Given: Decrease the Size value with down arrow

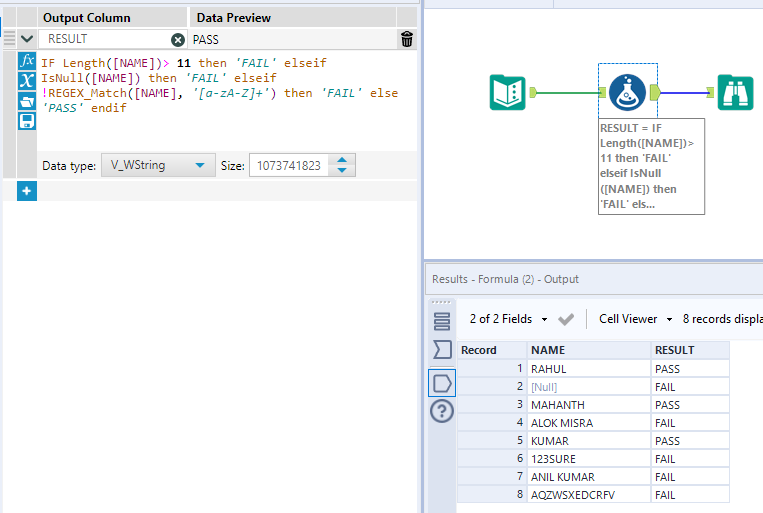Looking at the screenshot, I should pyautogui.click(x=342, y=170).
